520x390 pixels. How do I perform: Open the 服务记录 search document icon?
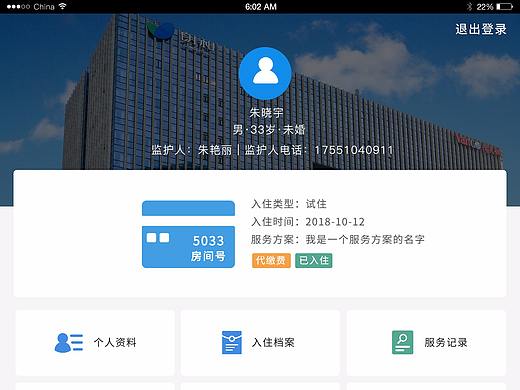point(402,342)
